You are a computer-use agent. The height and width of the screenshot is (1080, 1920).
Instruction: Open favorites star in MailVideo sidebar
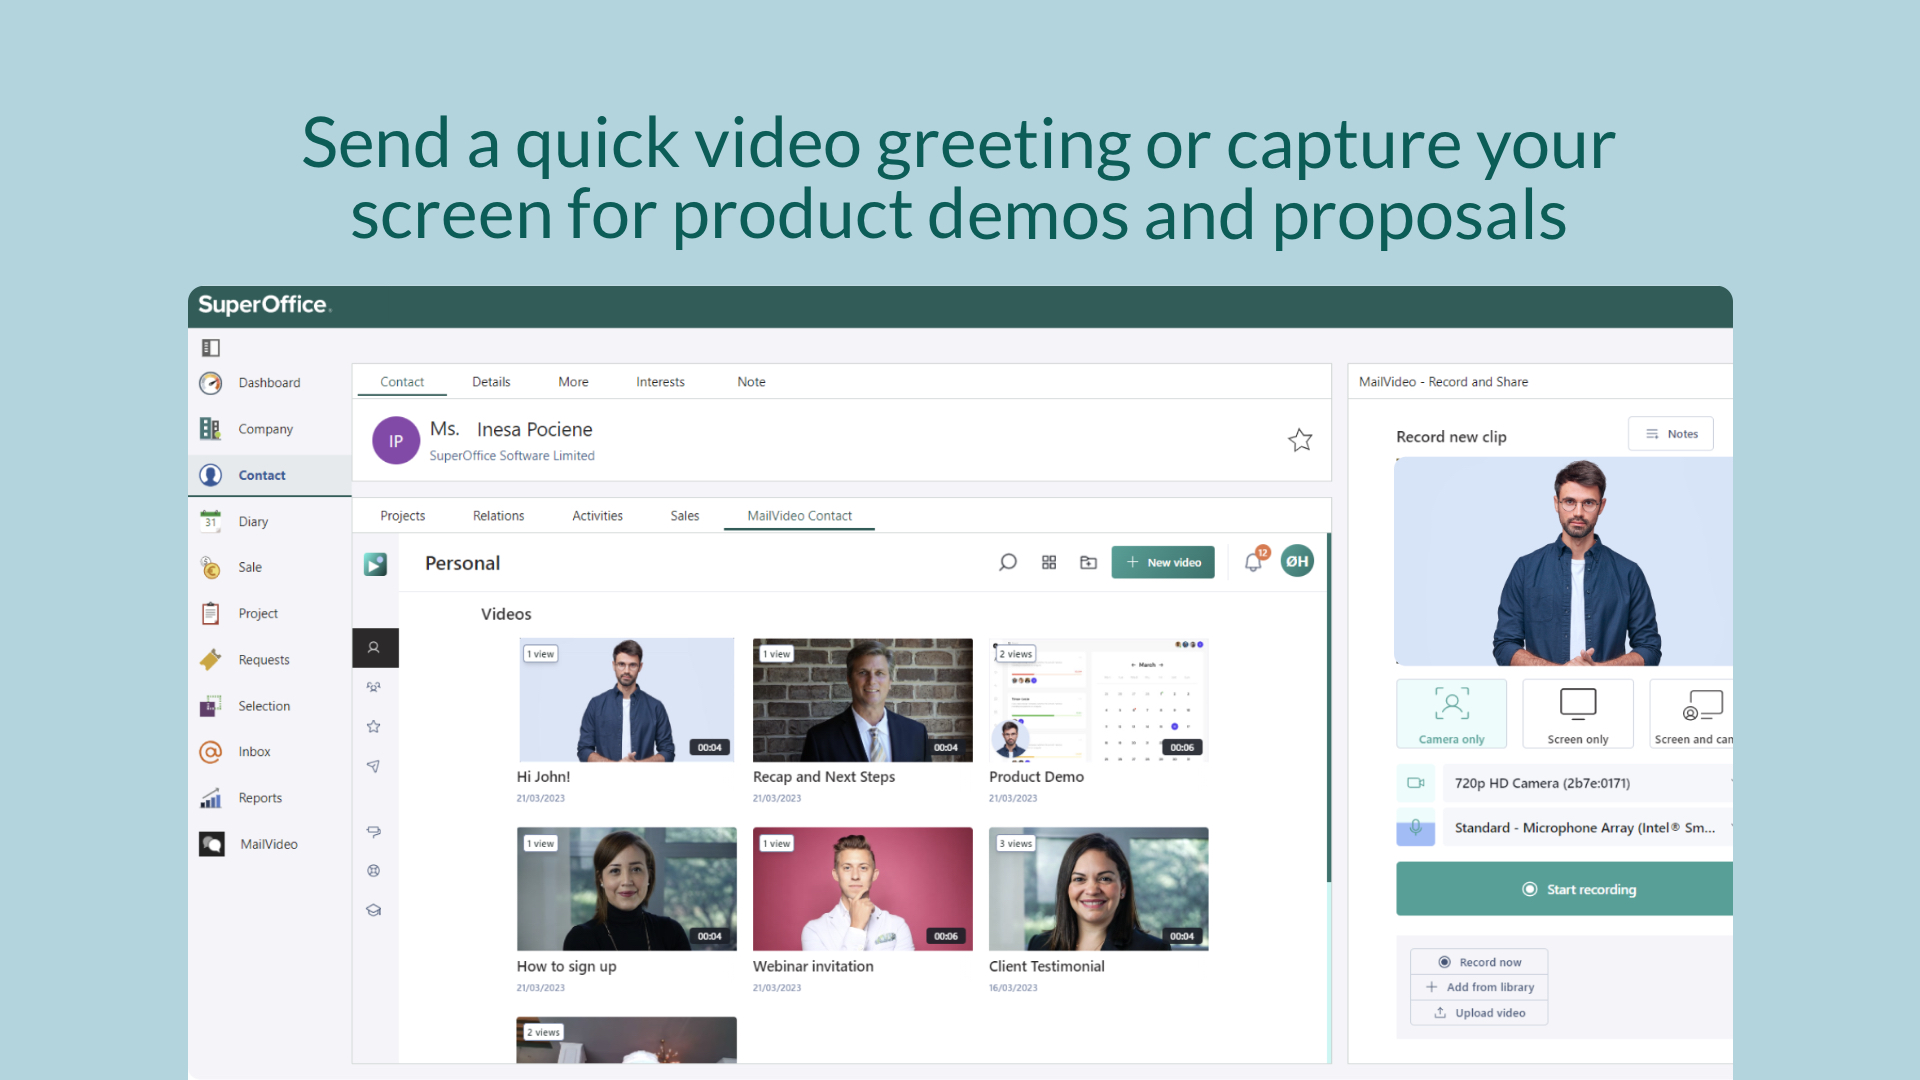374,726
